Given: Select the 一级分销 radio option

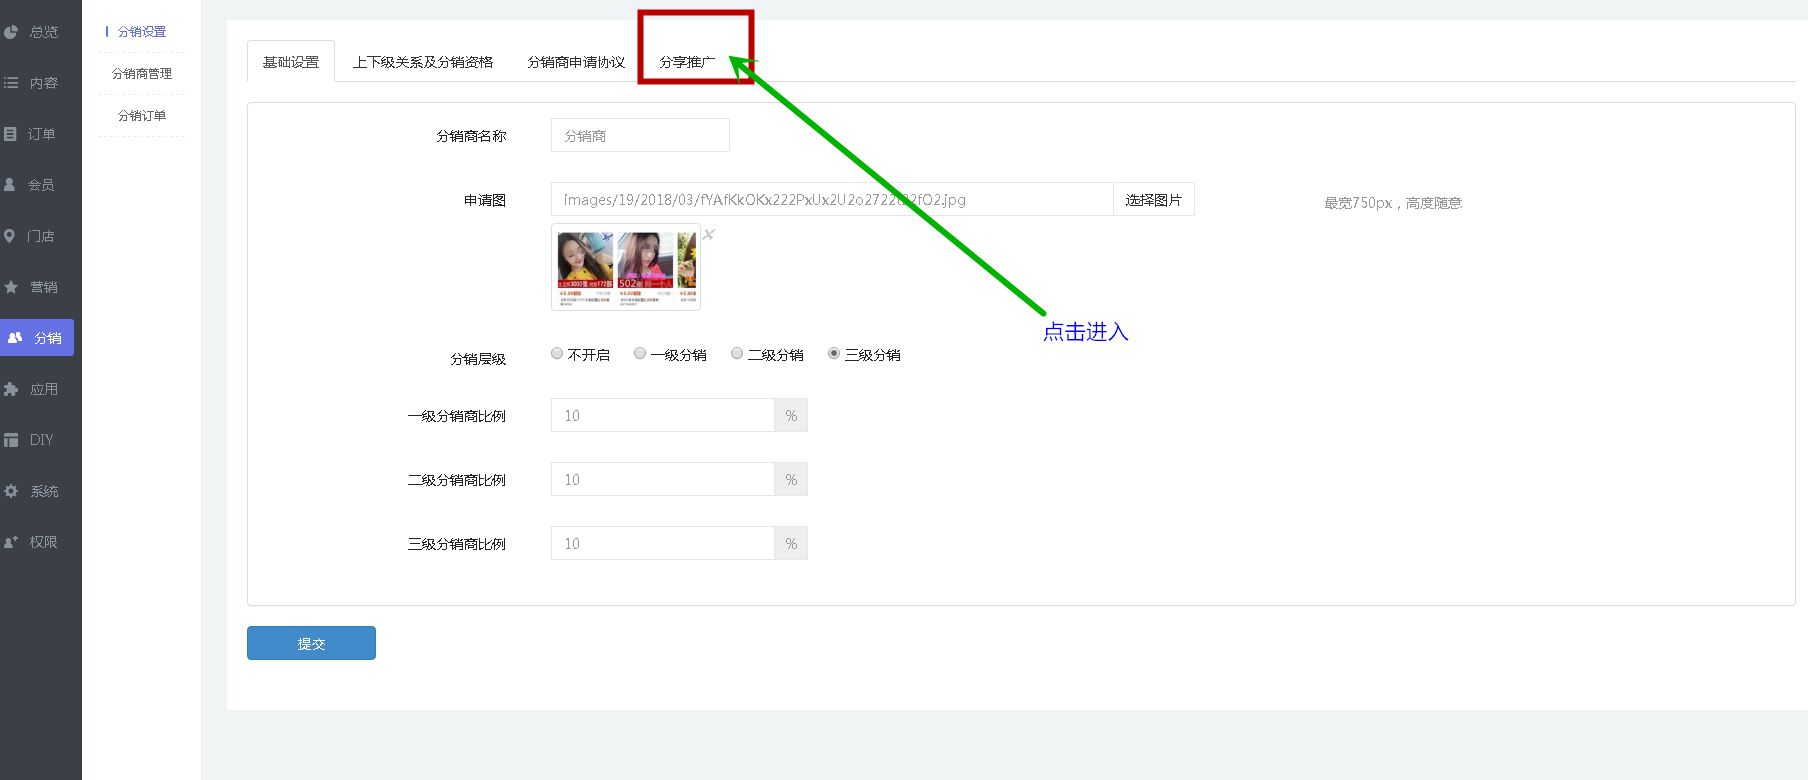Looking at the screenshot, I should click(640, 353).
